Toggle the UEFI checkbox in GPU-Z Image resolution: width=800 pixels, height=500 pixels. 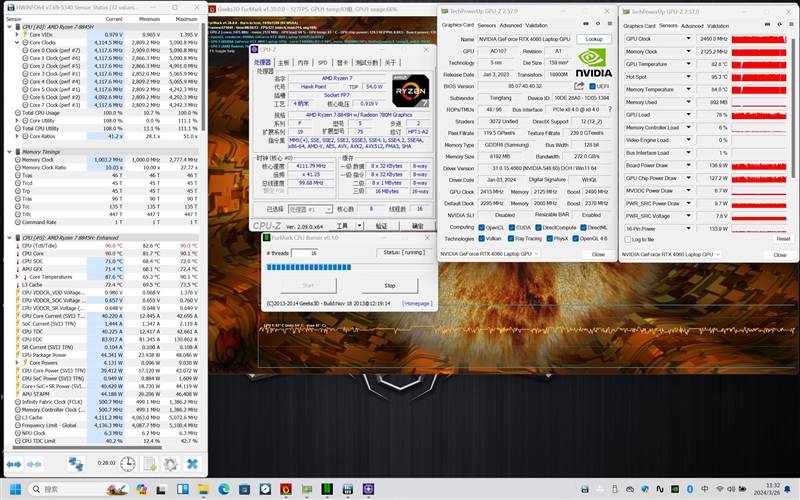coord(593,87)
